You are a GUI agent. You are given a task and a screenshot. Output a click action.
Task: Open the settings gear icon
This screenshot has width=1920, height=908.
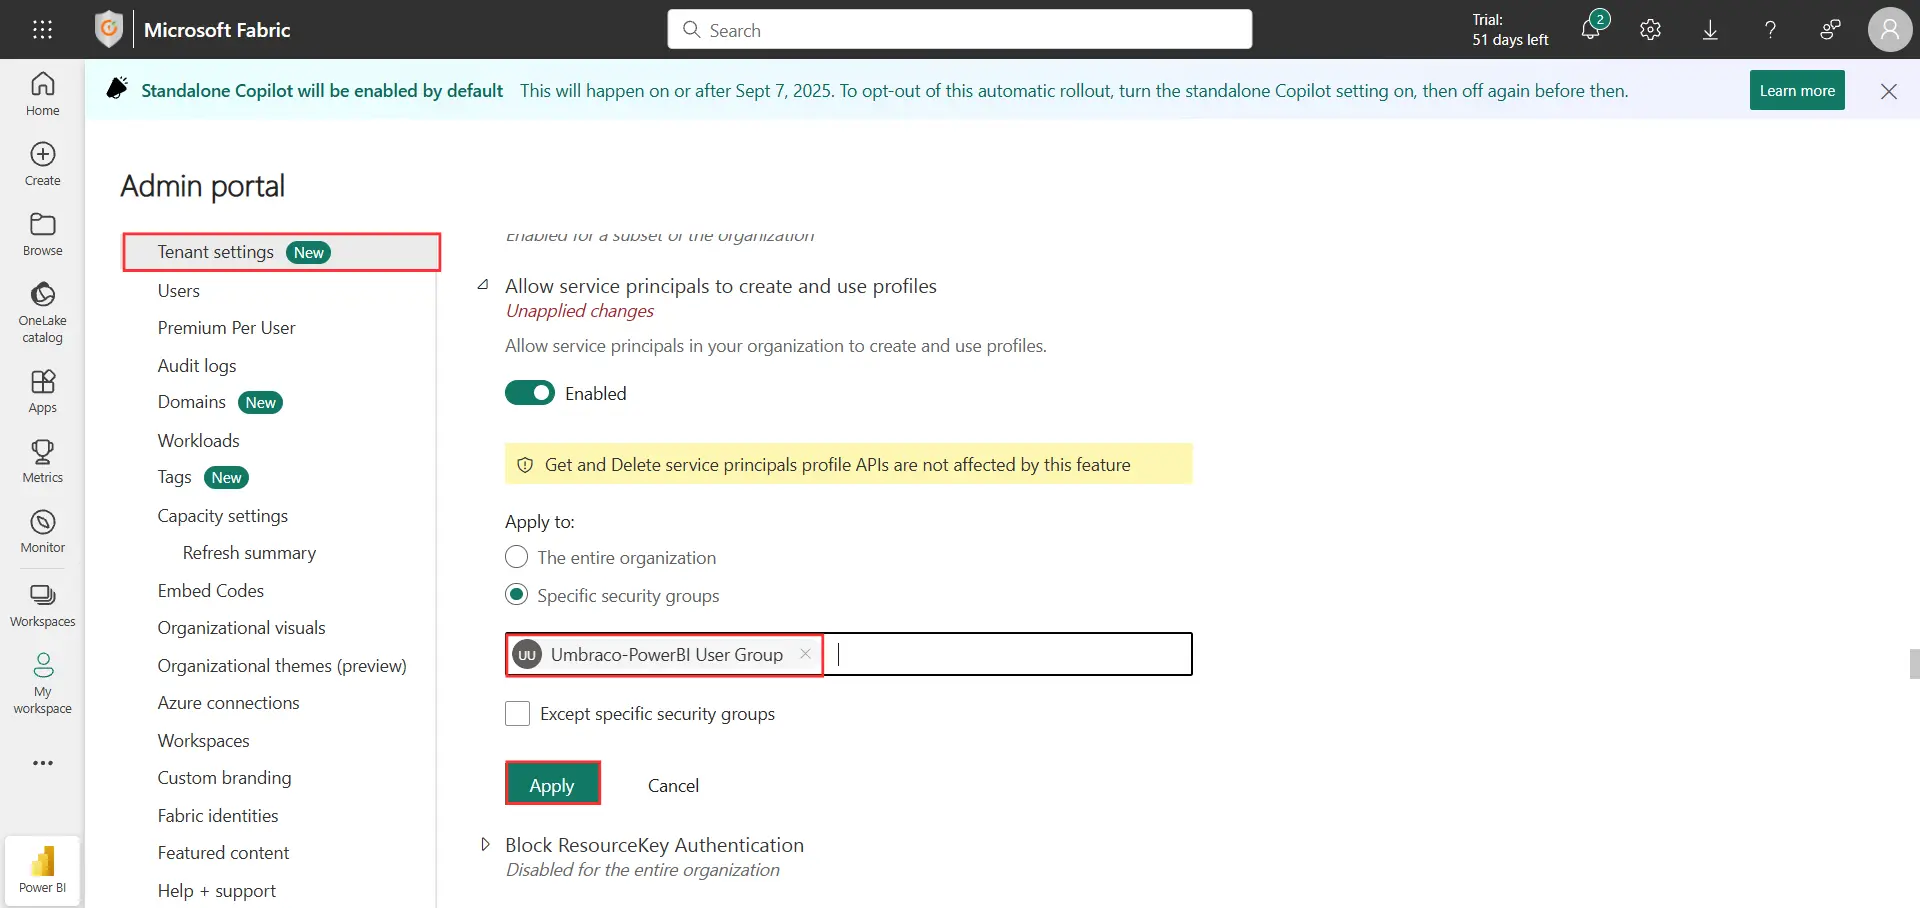[x=1650, y=30]
